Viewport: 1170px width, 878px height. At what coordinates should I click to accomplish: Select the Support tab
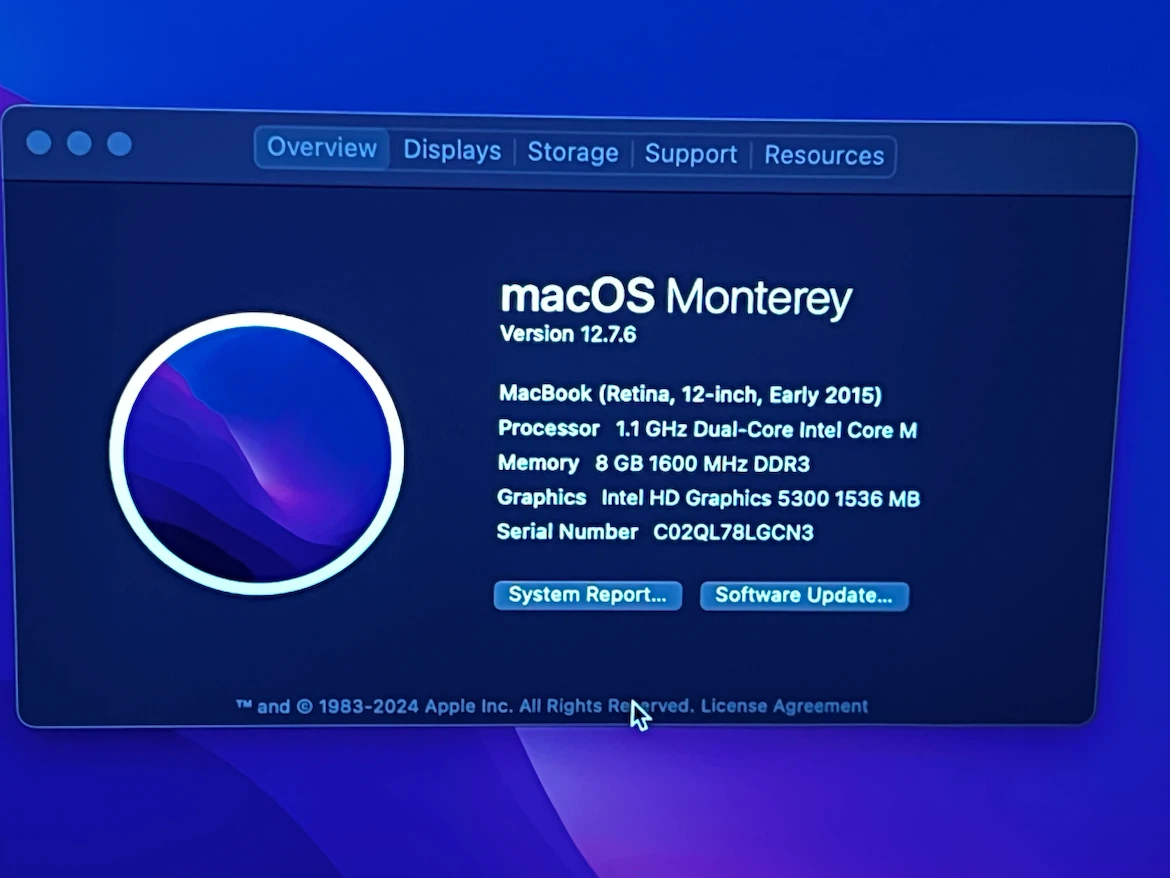coord(691,154)
